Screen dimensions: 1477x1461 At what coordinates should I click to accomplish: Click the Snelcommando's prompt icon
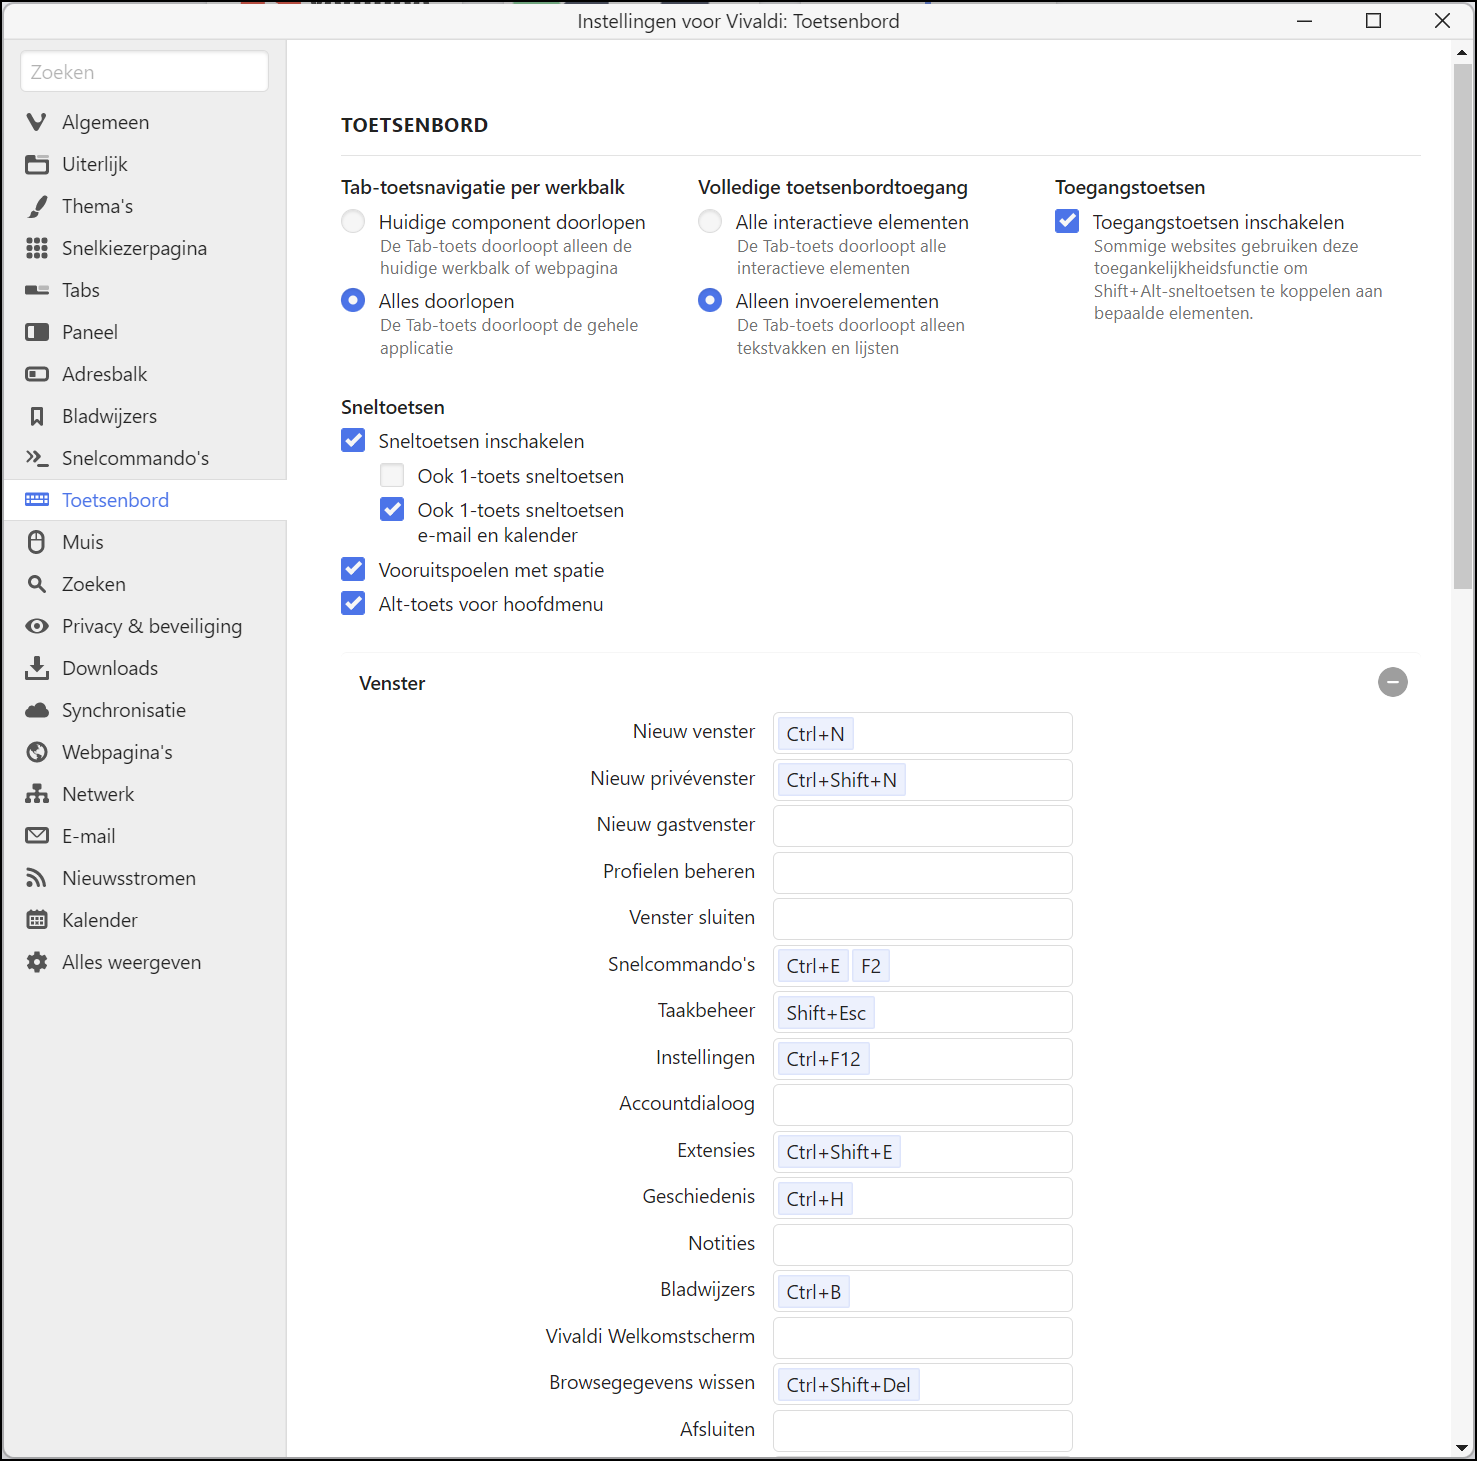point(37,458)
